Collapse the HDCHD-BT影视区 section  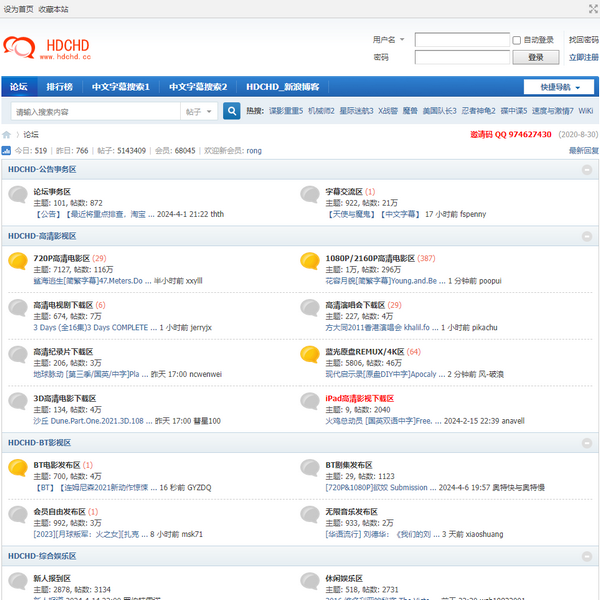pyautogui.click(x=587, y=443)
